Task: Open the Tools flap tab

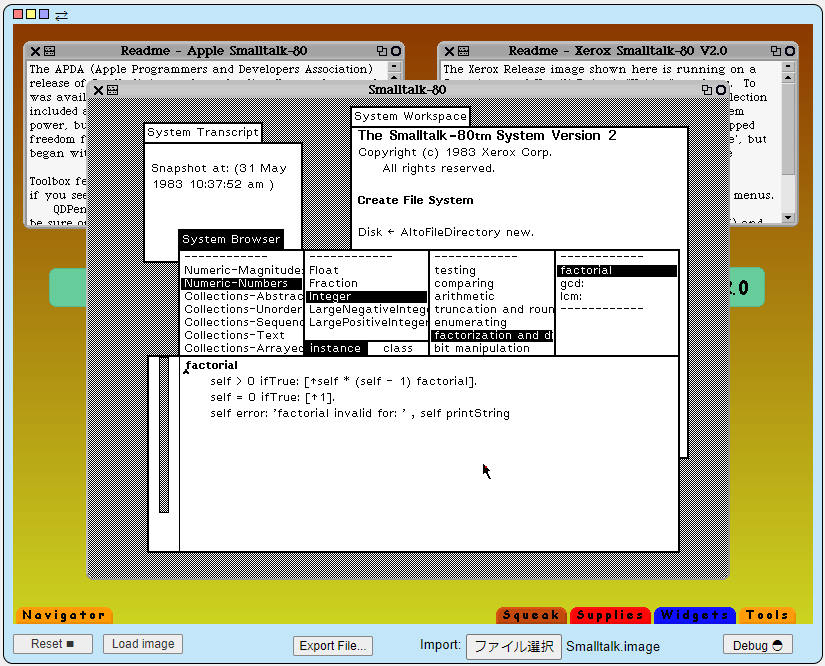Action: point(767,615)
